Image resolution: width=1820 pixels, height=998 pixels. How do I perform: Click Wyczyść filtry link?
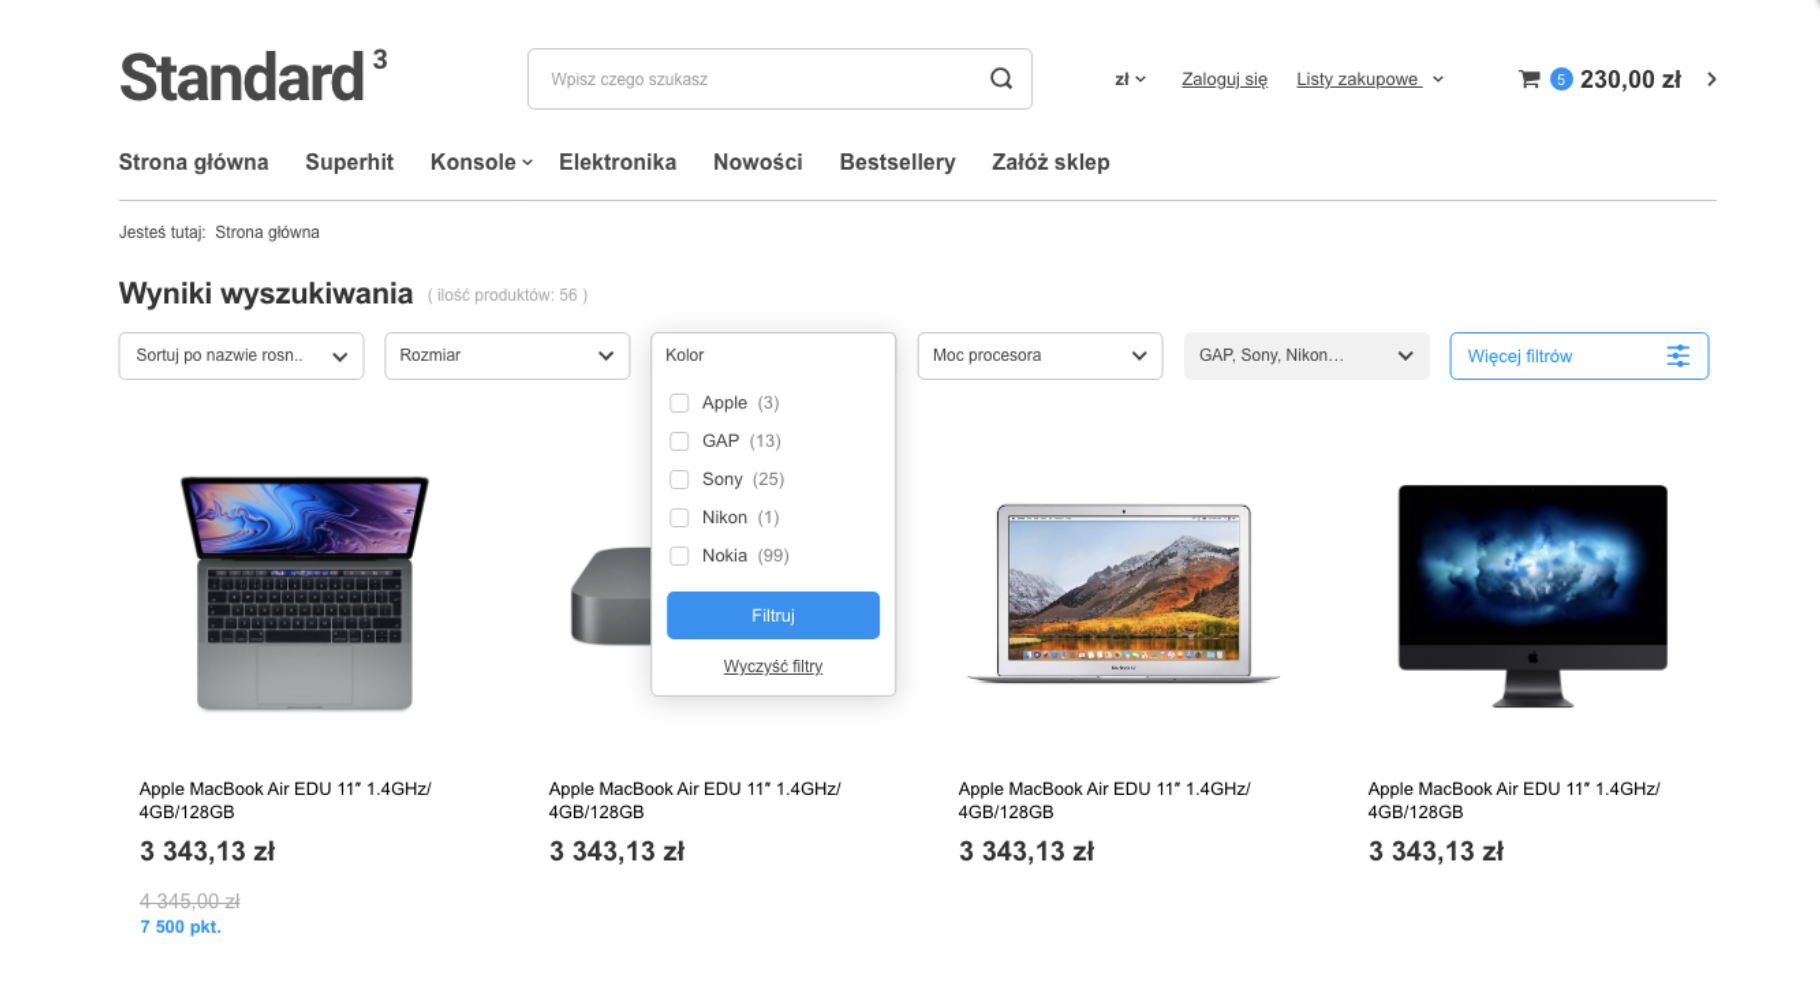pos(773,666)
